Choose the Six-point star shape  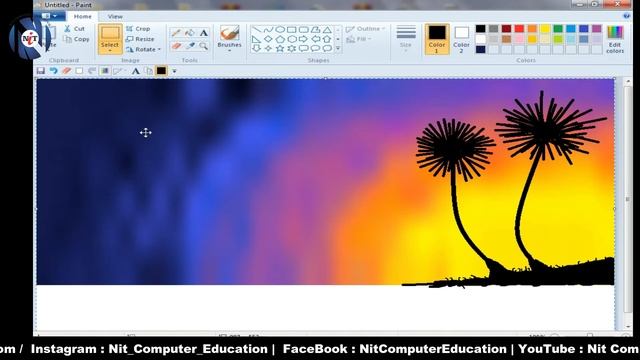pos(291,48)
